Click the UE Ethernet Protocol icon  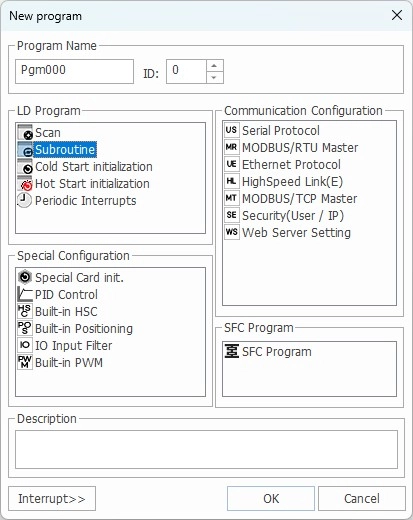coord(232,164)
